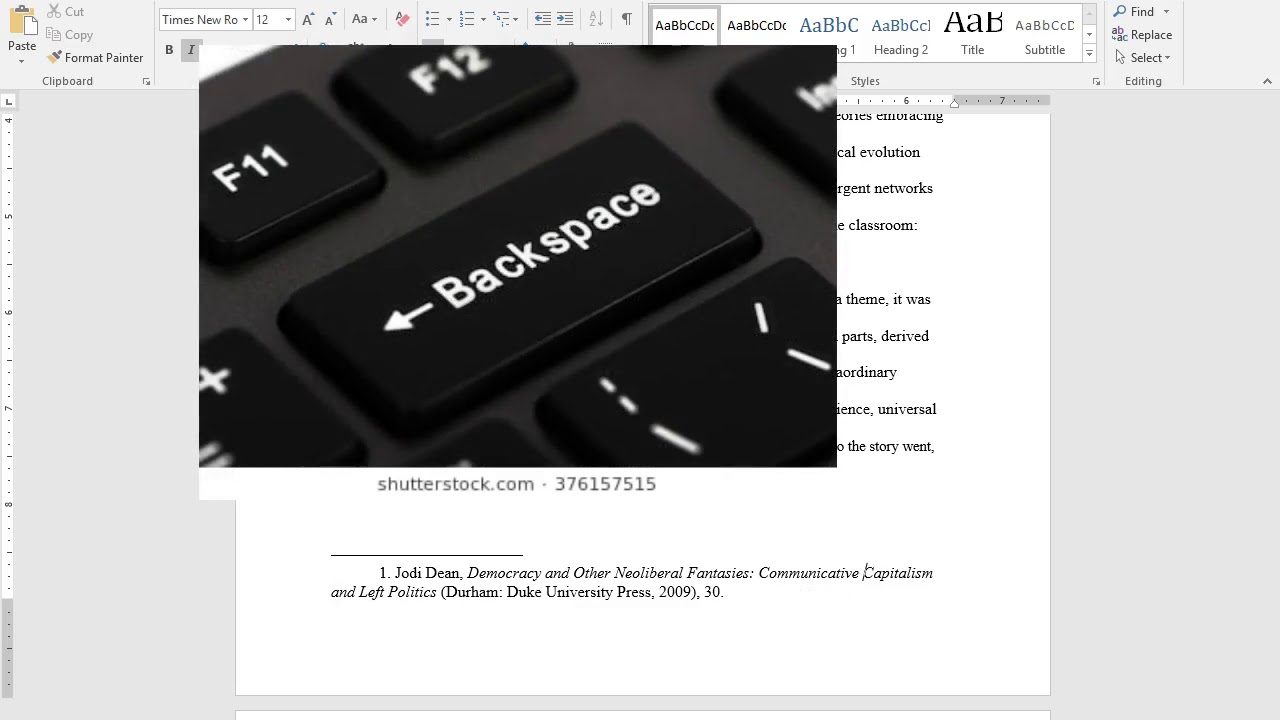1280x720 pixels.
Task: Open the multilevel list dropdown arrow
Action: (x=517, y=19)
